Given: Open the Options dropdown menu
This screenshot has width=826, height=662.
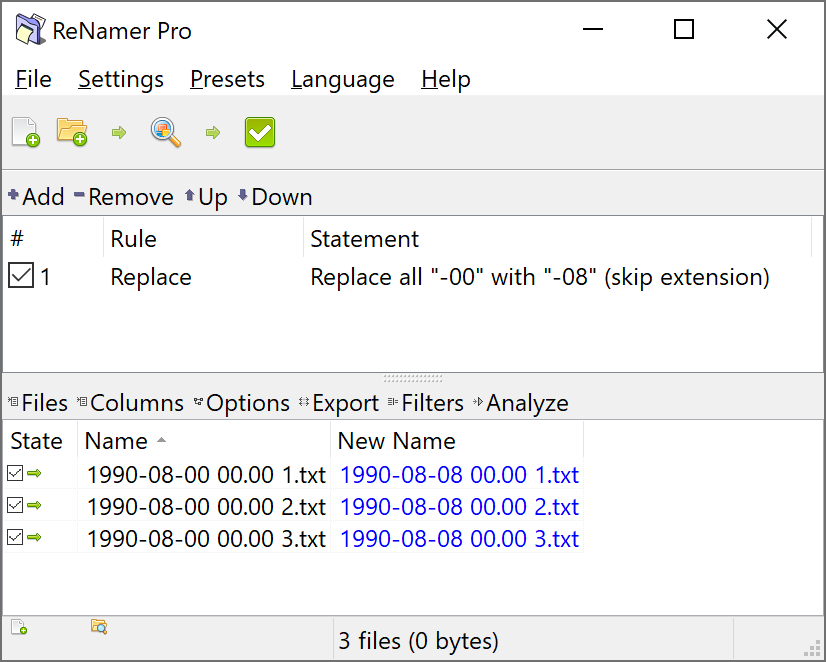Looking at the screenshot, I should tap(242, 403).
